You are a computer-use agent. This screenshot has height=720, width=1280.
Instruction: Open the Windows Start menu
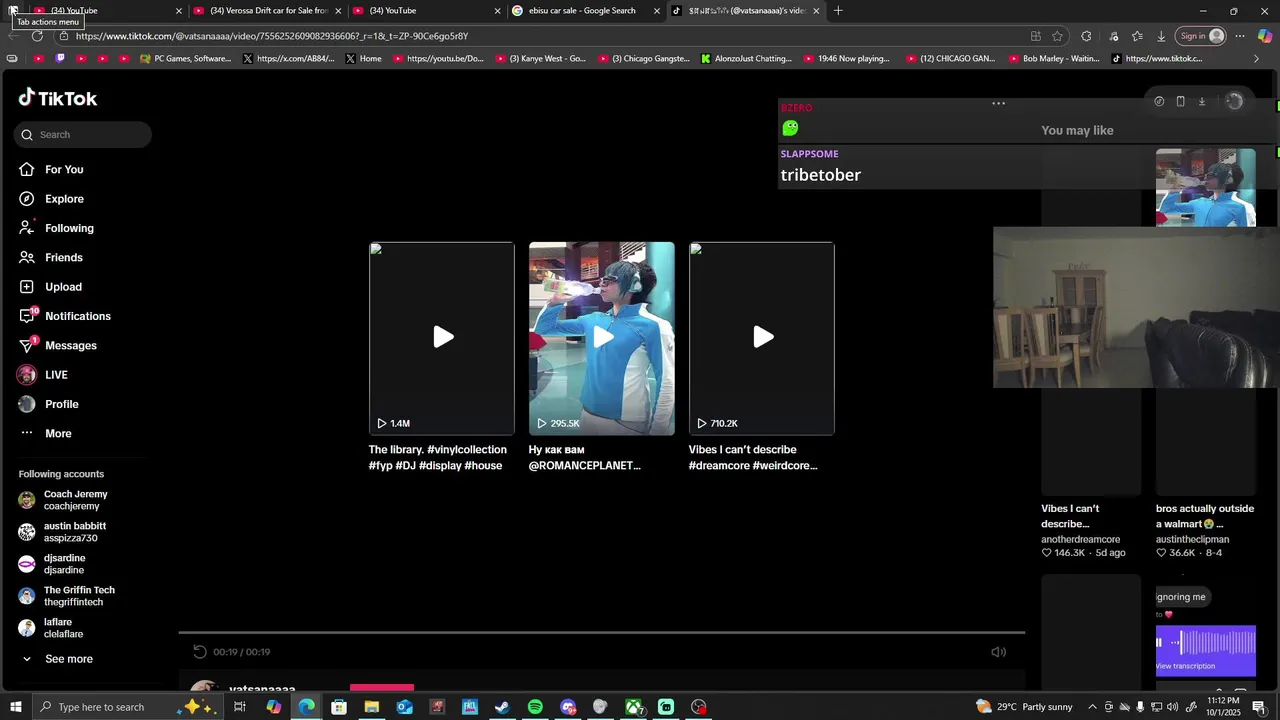[14, 707]
